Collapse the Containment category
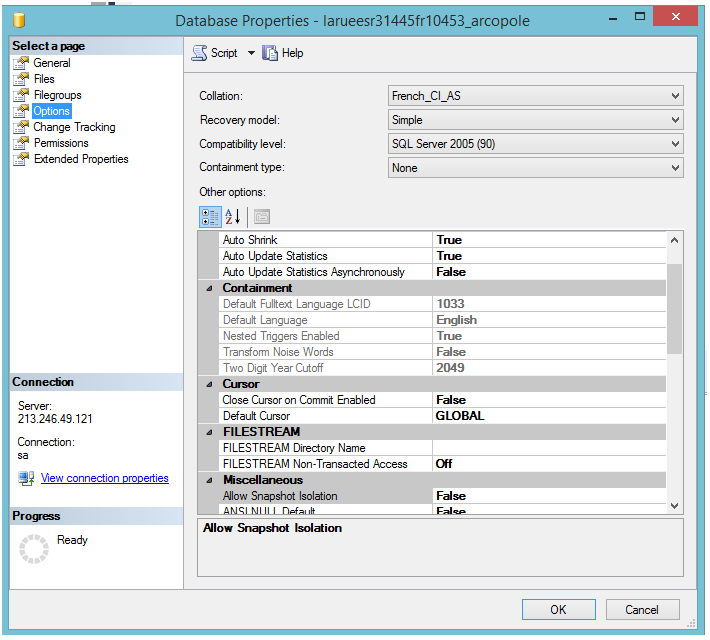Screen dimensions: 710x640 (x=210, y=289)
